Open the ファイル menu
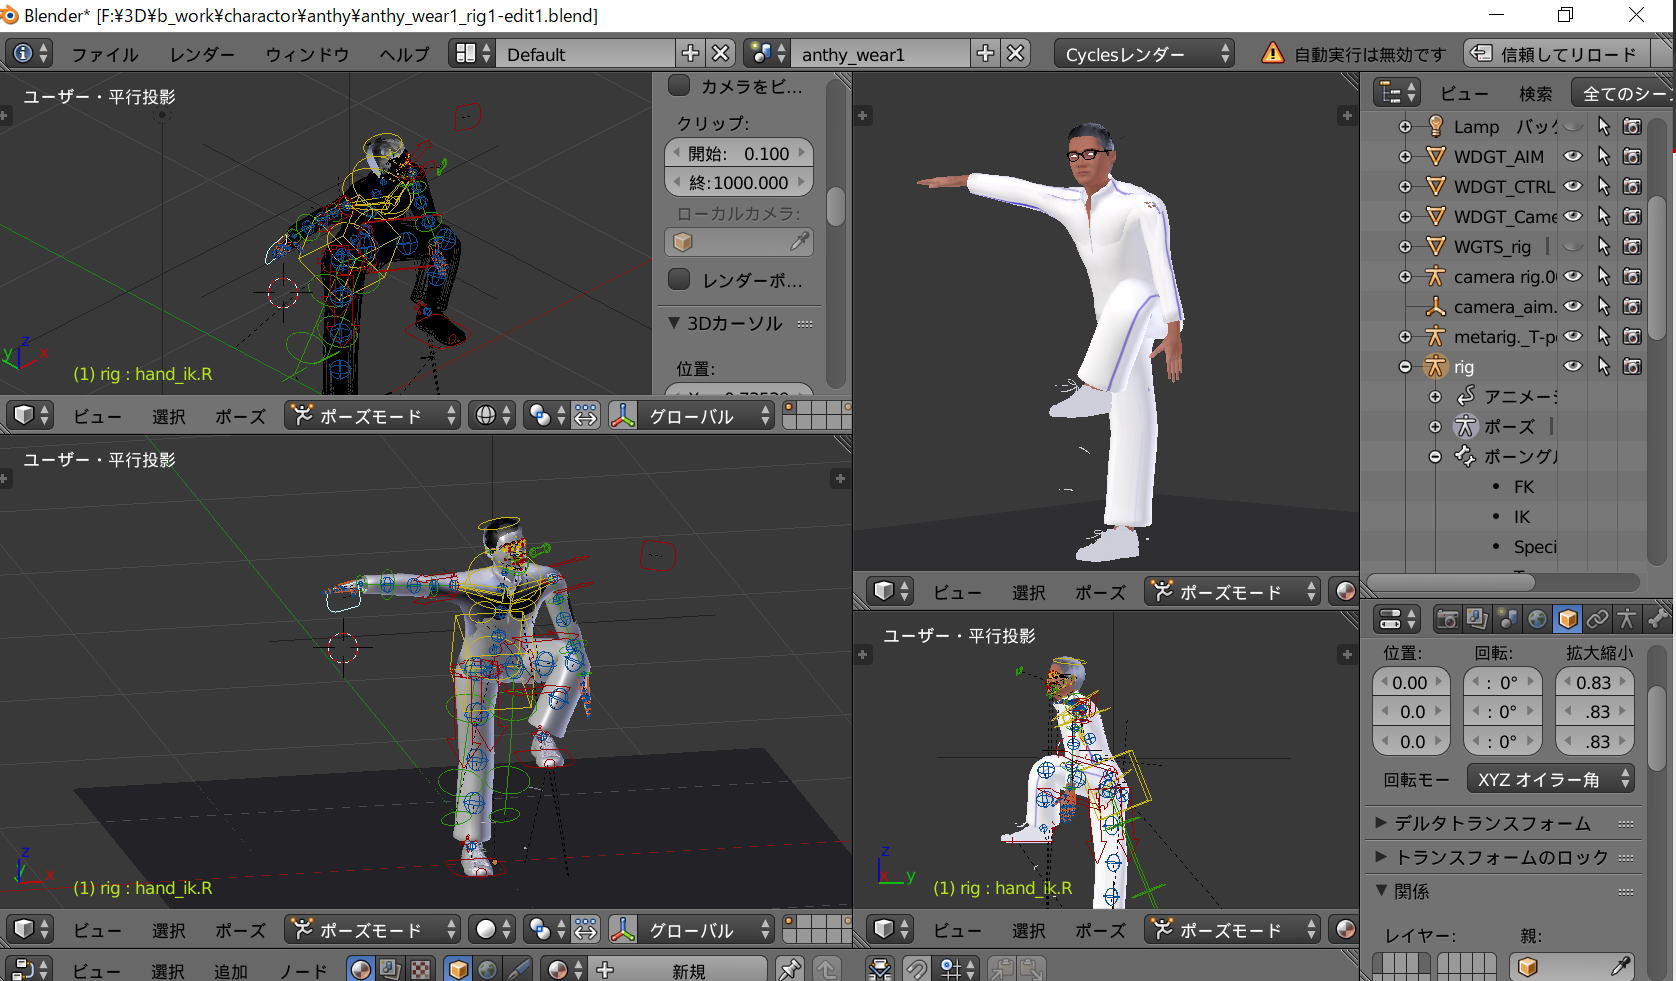 (104, 54)
